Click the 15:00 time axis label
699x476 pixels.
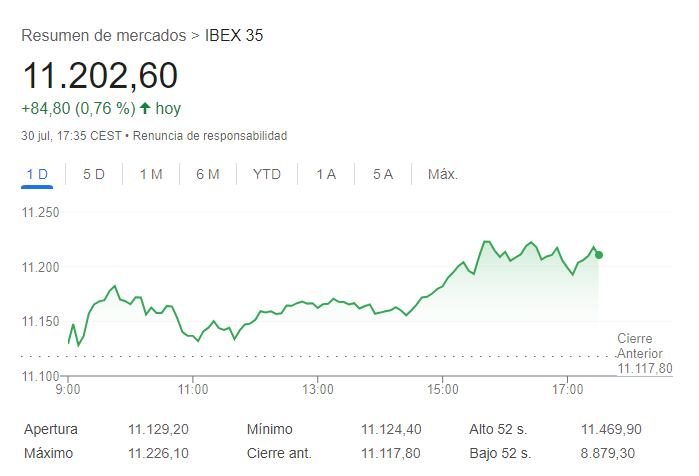pyautogui.click(x=442, y=388)
